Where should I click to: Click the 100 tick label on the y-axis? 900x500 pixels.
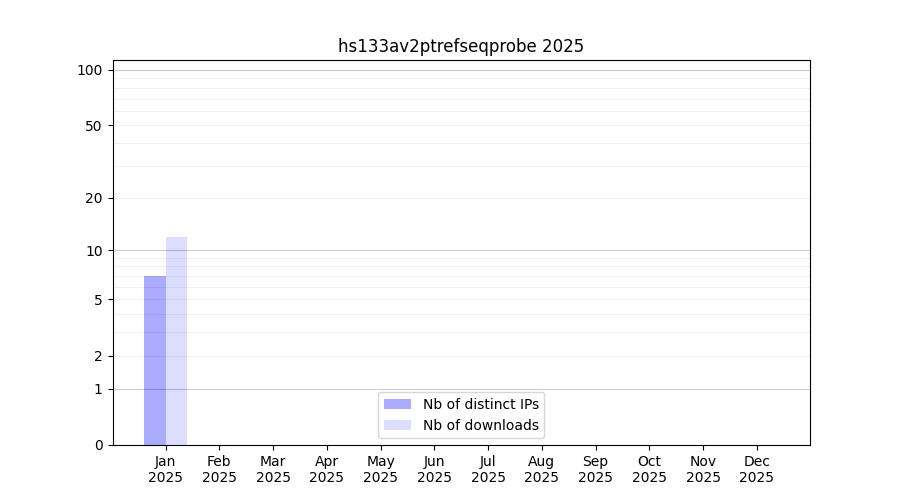pos(90,70)
